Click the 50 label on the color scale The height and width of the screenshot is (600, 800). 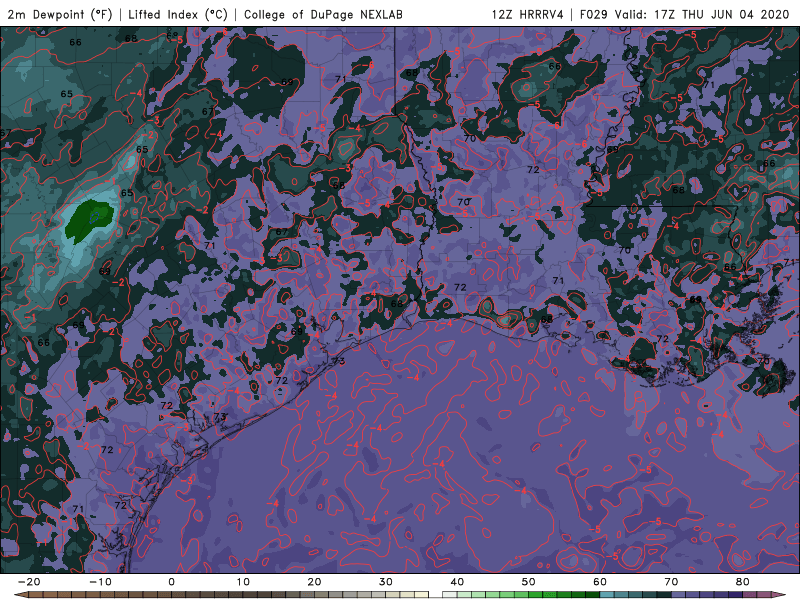coord(529,582)
